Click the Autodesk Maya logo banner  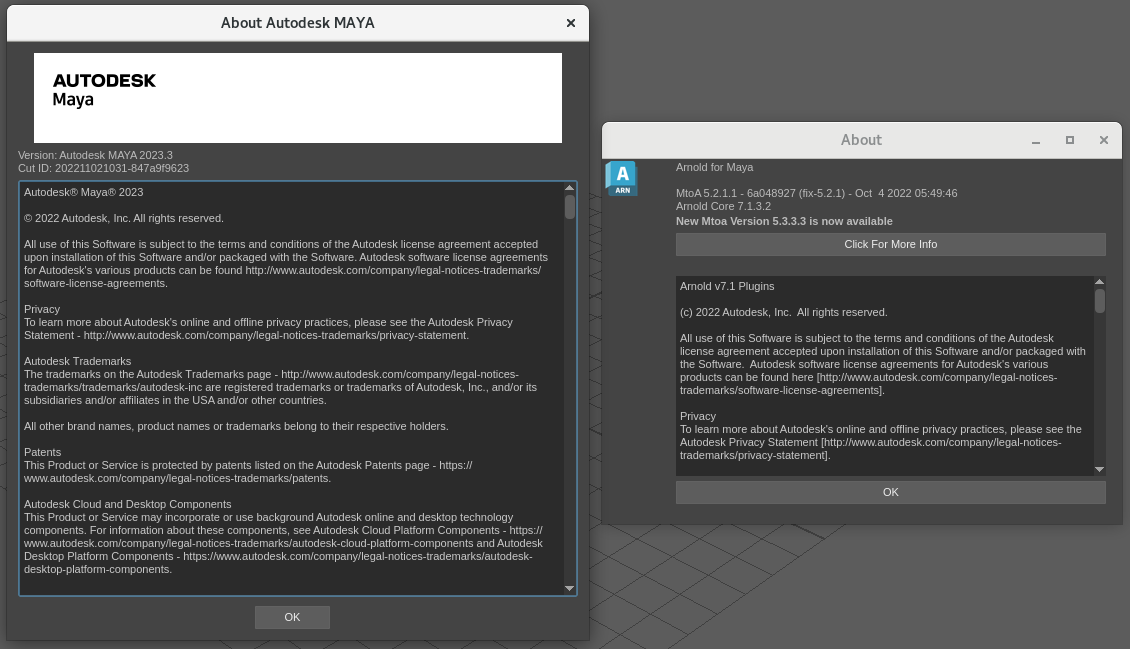(298, 98)
